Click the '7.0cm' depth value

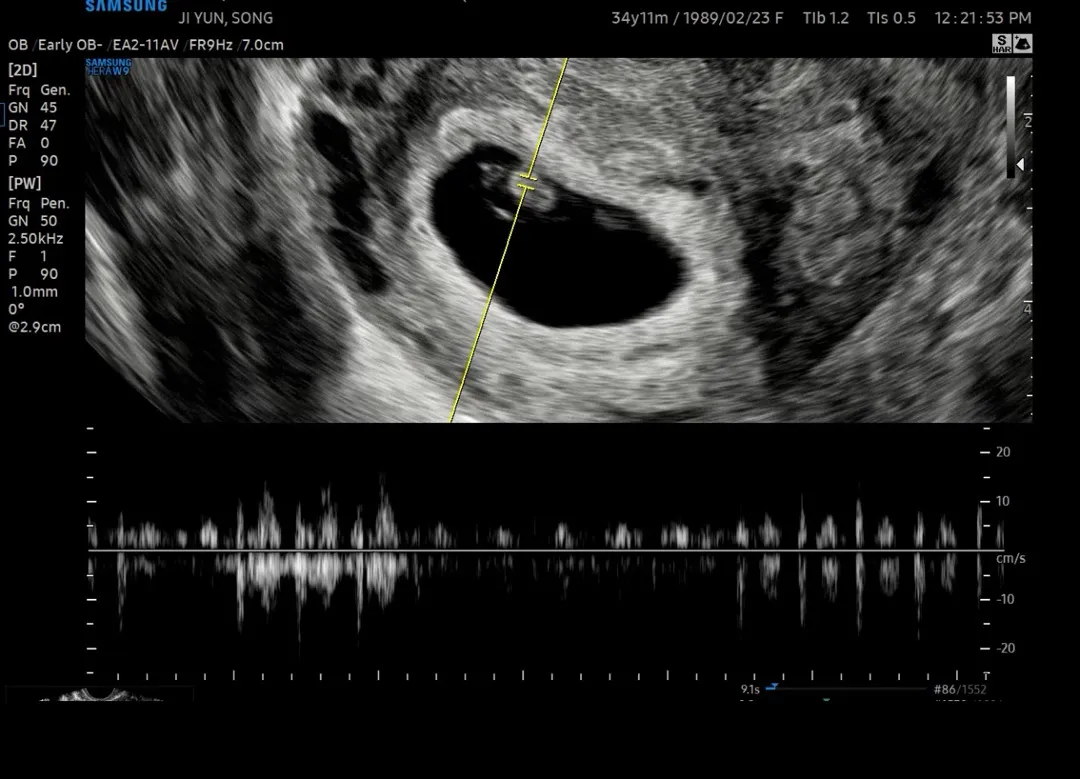click(x=262, y=45)
